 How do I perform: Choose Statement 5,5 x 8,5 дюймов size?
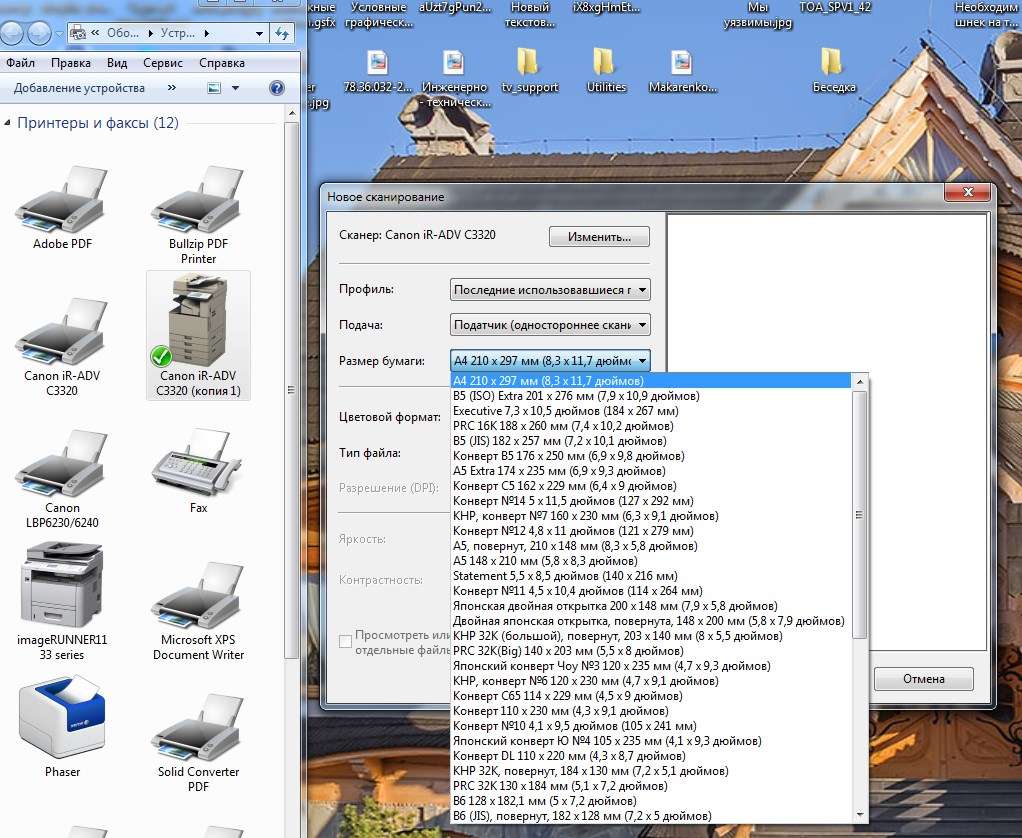tap(651, 575)
